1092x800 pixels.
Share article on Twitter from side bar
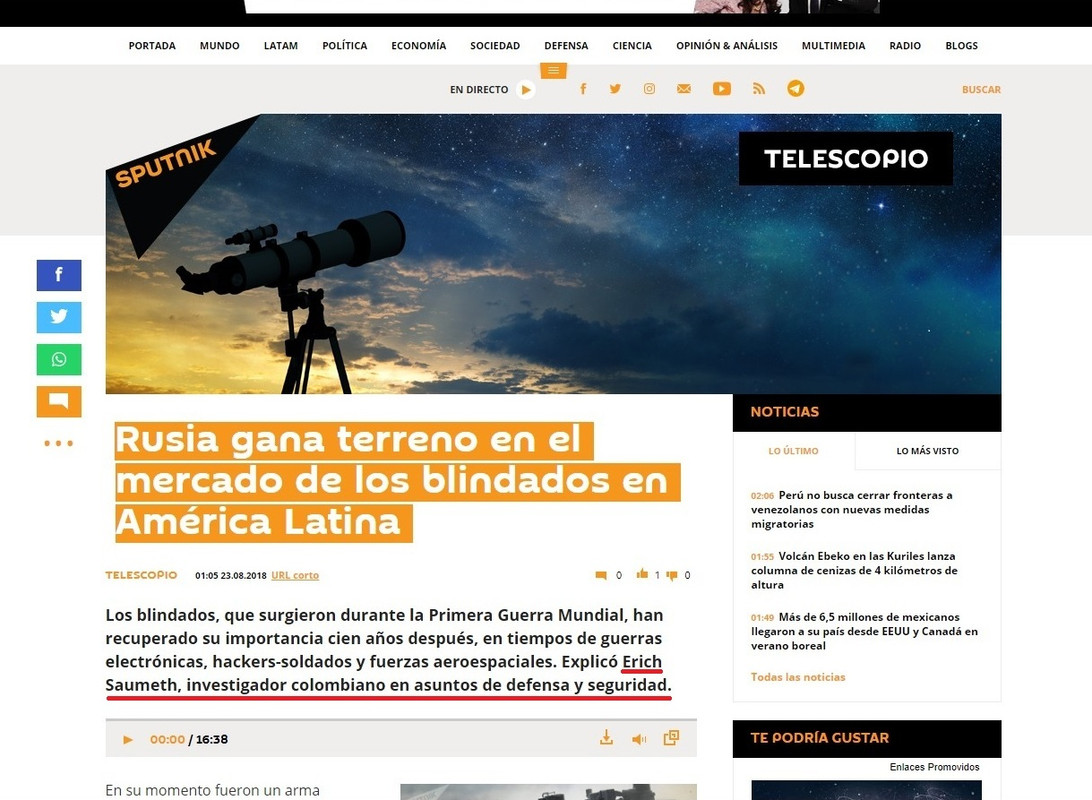pos(58,317)
